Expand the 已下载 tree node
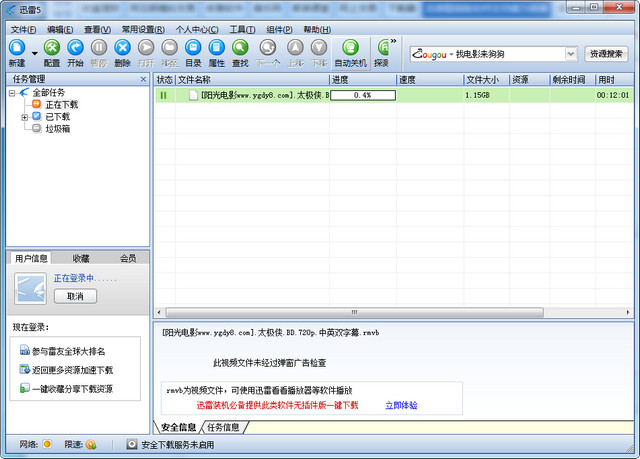The height and width of the screenshot is (459, 640). pyautogui.click(x=24, y=117)
